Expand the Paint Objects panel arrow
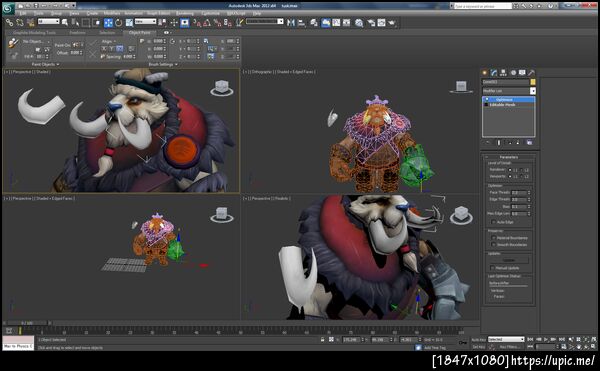The width and height of the screenshot is (600, 371). [58, 65]
